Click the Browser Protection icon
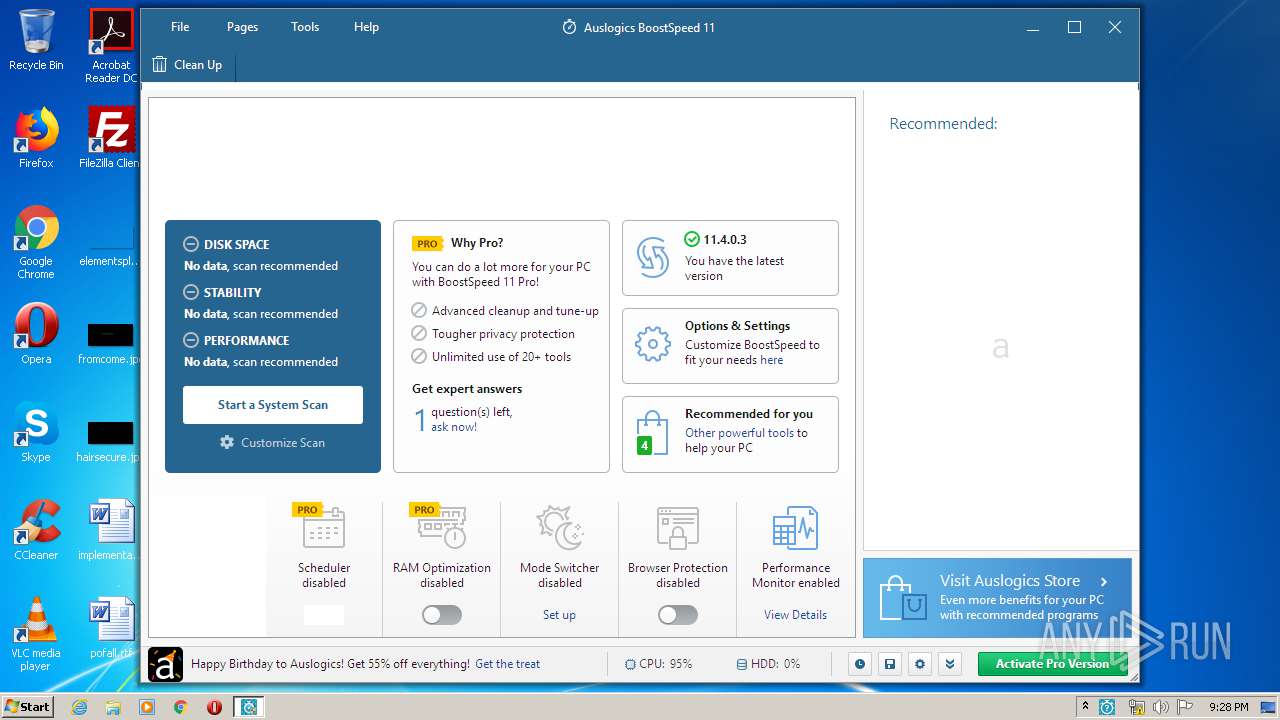 pyautogui.click(x=678, y=527)
